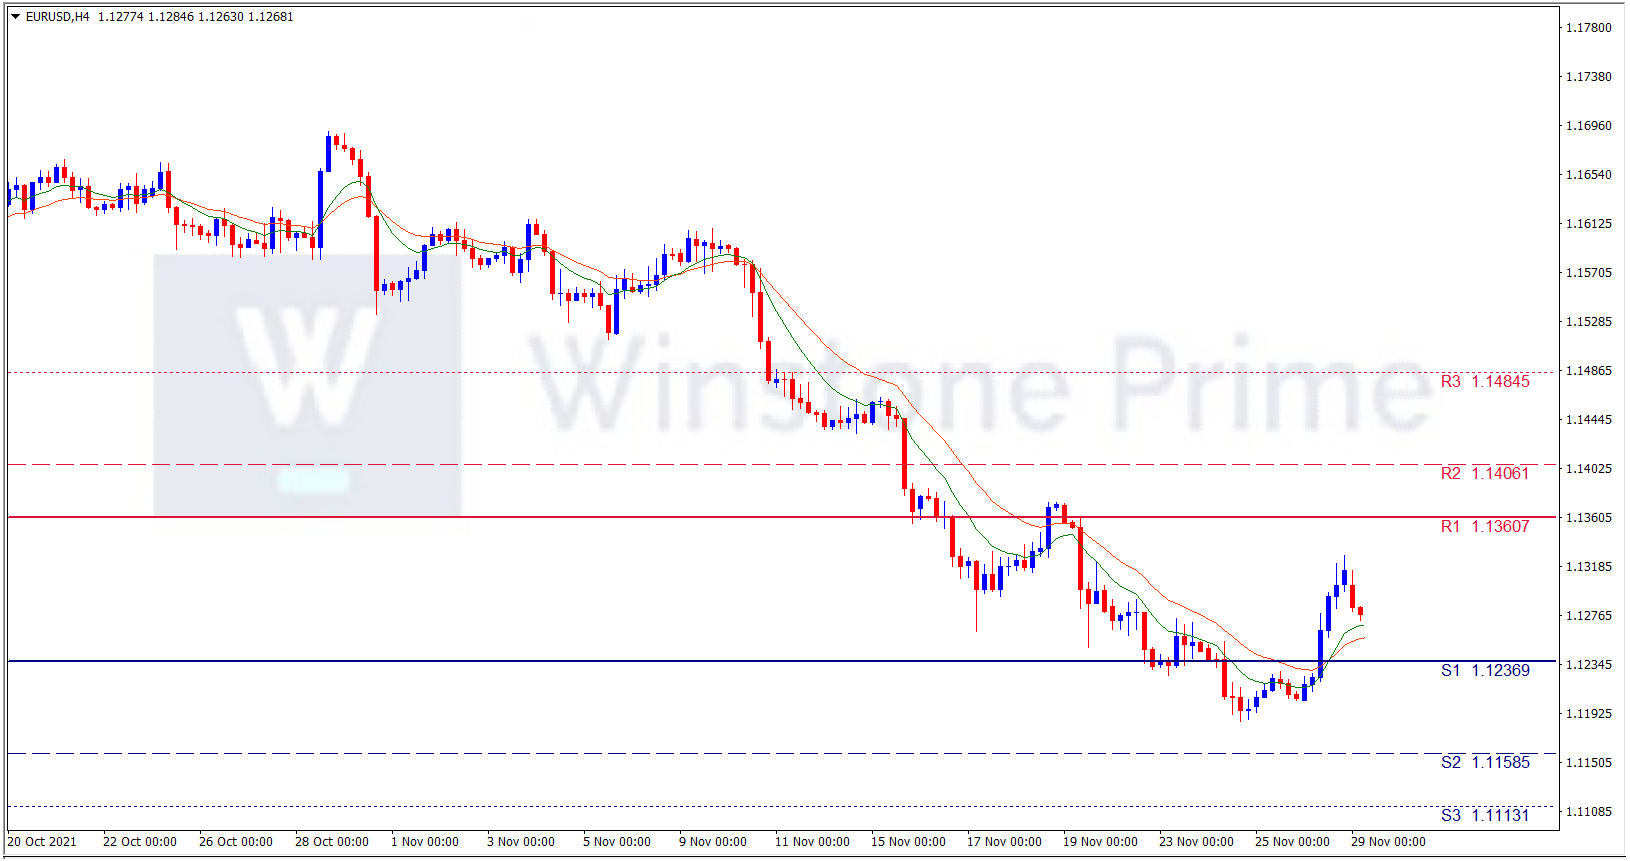Viewport: 1630px width, 861px height.
Task: Click the 1.17800 price on the scale
Action: (x=1588, y=28)
